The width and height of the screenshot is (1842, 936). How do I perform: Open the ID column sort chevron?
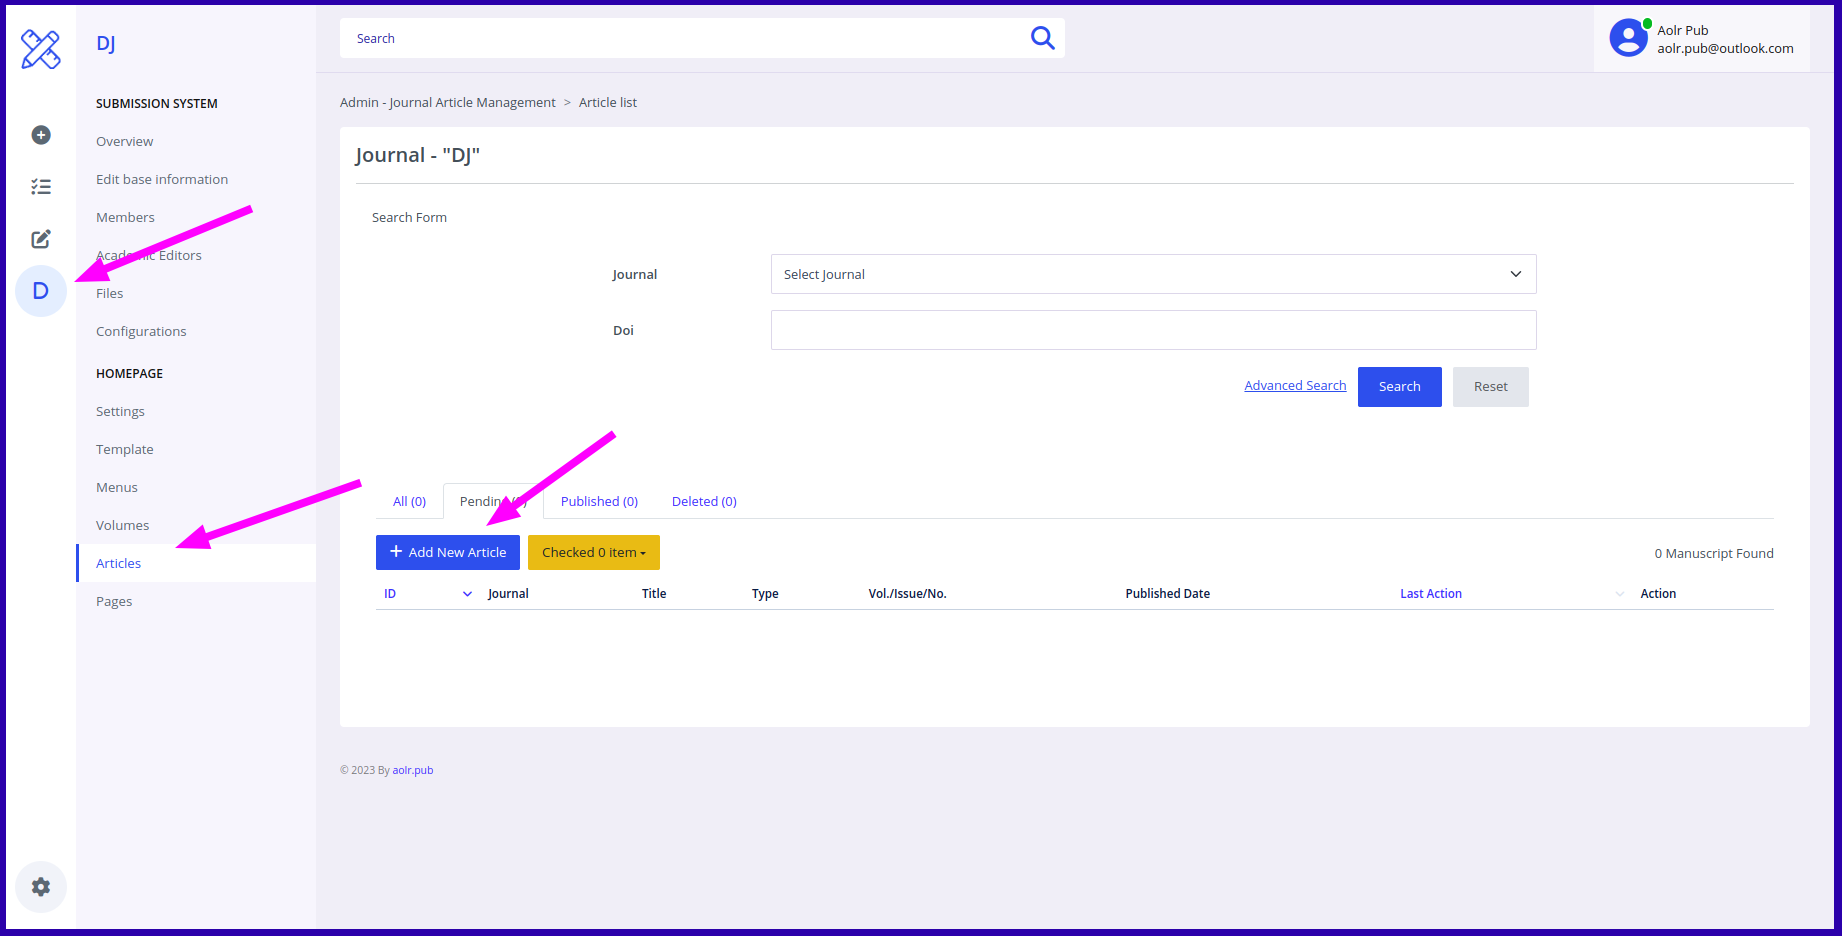(x=466, y=593)
